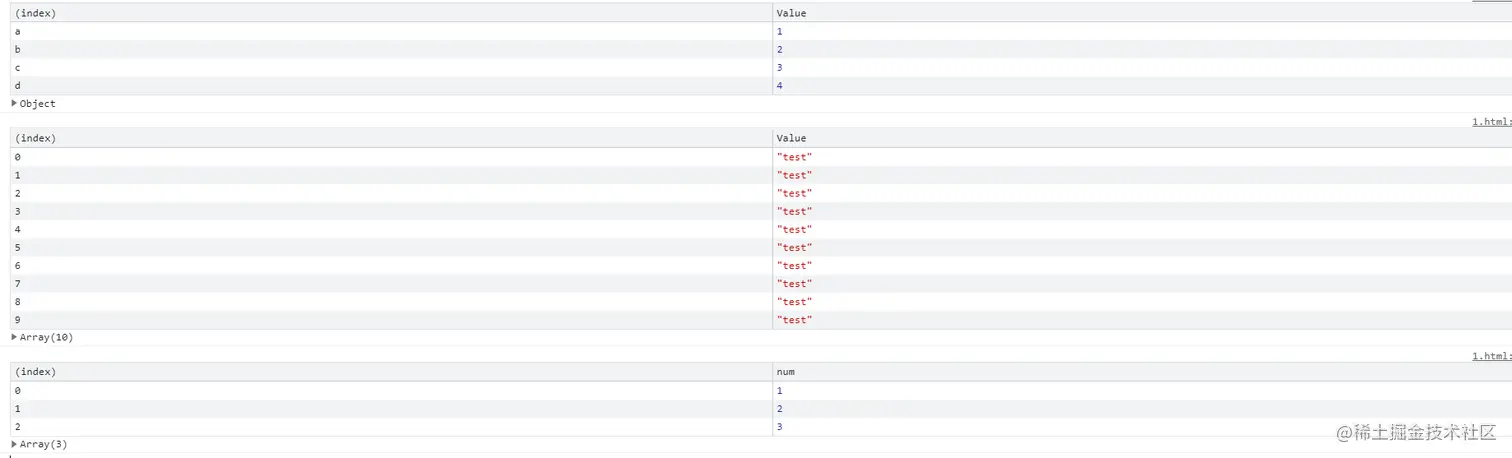The height and width of the screenshot is (458, 1512).
Task: Select index 9 in the test table
Action: [17, 320]
